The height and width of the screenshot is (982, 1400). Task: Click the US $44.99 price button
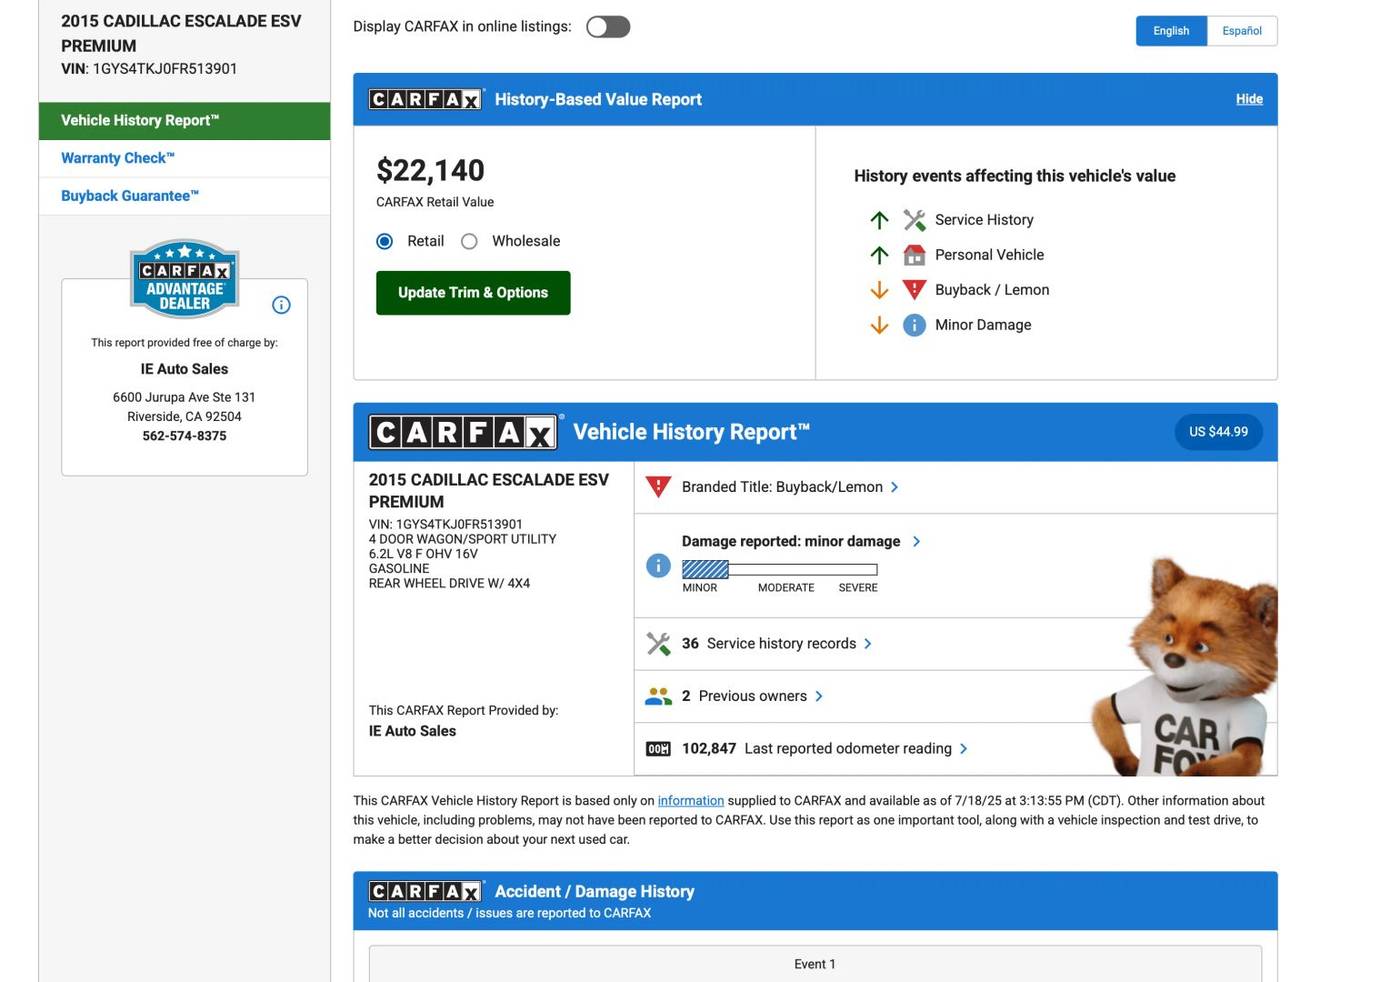coord(1218,432)
